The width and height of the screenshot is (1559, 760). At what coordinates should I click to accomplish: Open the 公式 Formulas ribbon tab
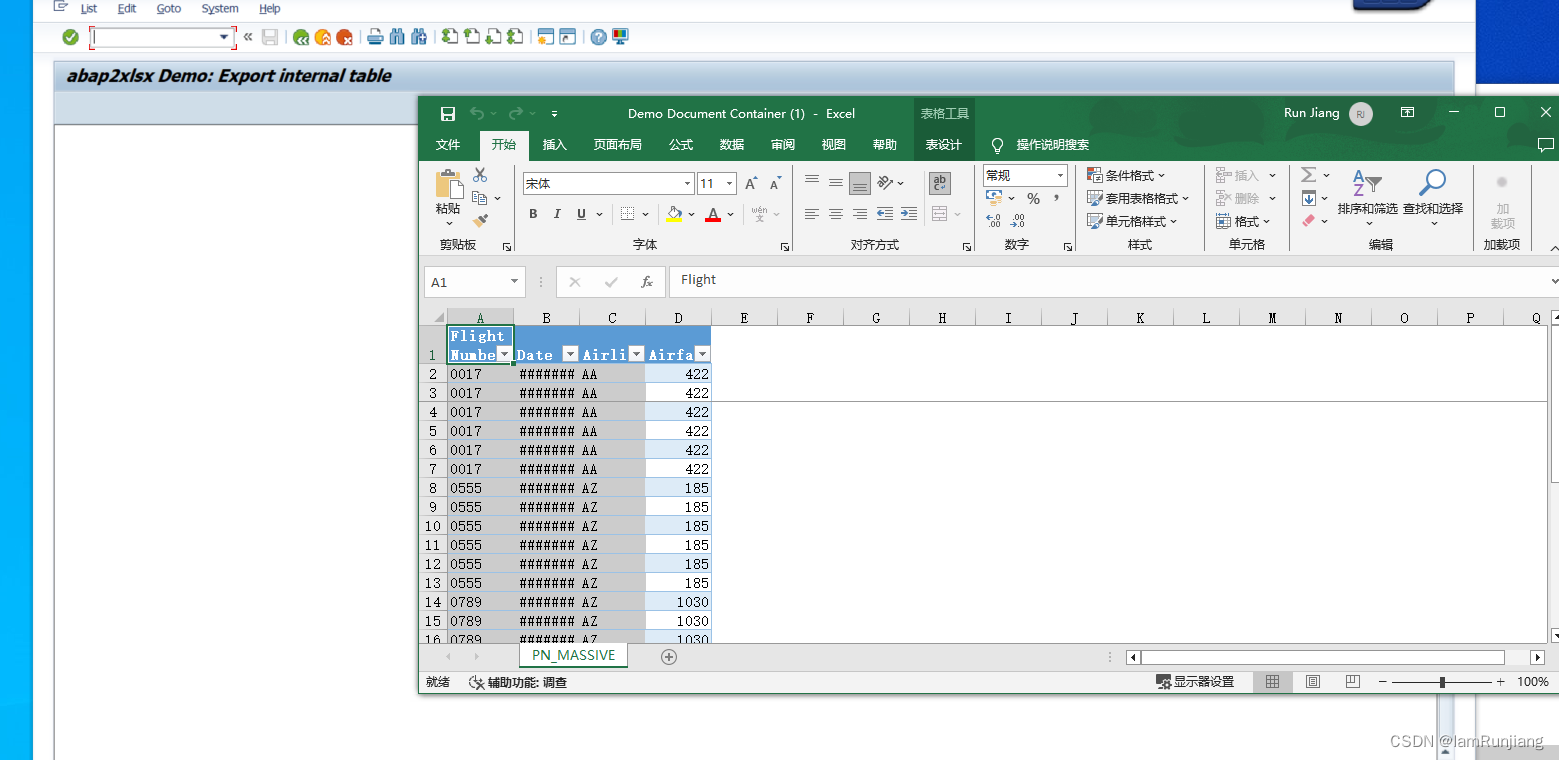coord(681,145)
